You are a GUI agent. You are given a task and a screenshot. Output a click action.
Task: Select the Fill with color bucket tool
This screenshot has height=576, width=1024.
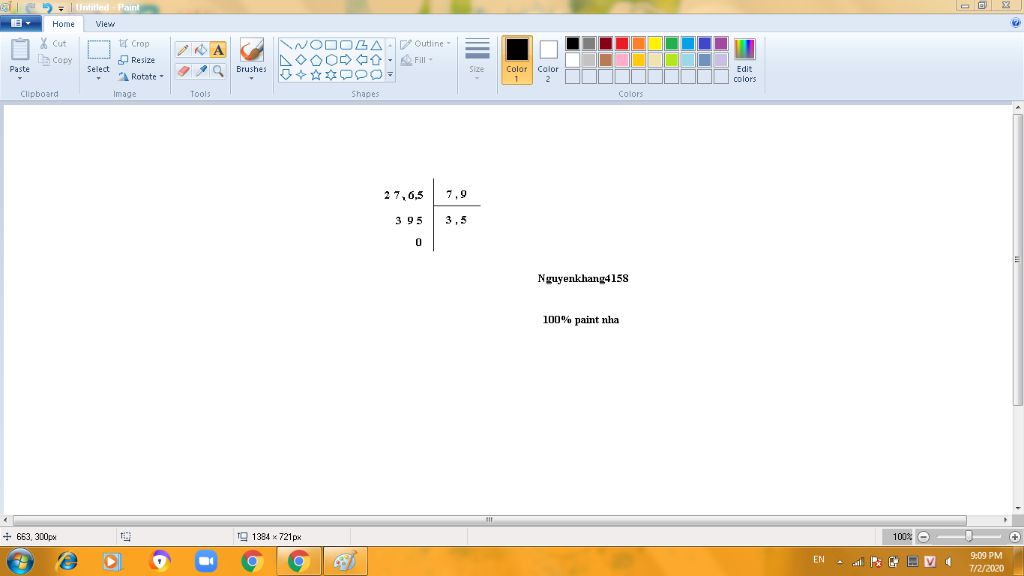click(x=200, y=50)
